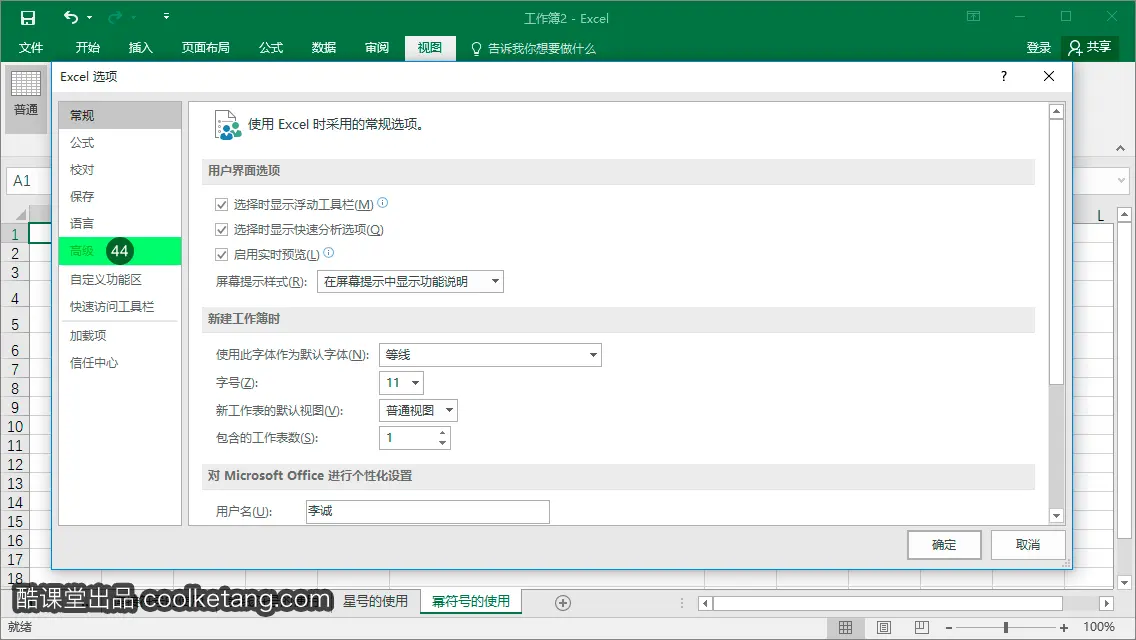Viewport: 1136px width, 640px height.
Task: Open the 星号的使用 sheet tab
Action: (375, 602)
